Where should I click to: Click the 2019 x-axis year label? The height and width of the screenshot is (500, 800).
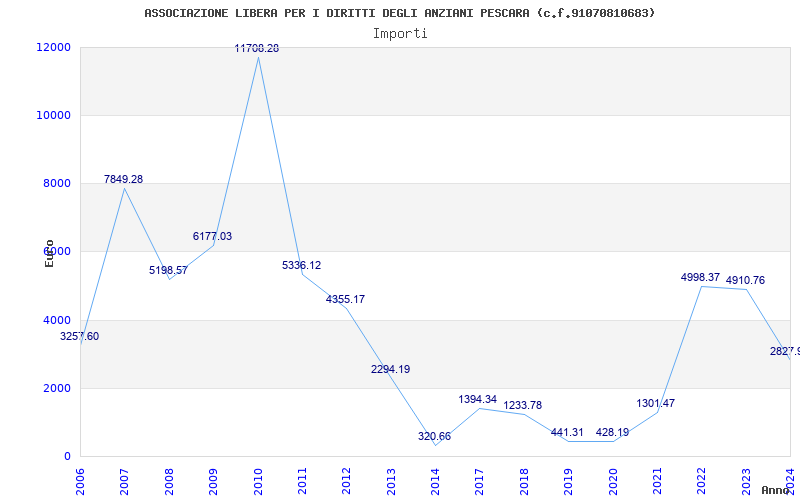pos(568,481)
